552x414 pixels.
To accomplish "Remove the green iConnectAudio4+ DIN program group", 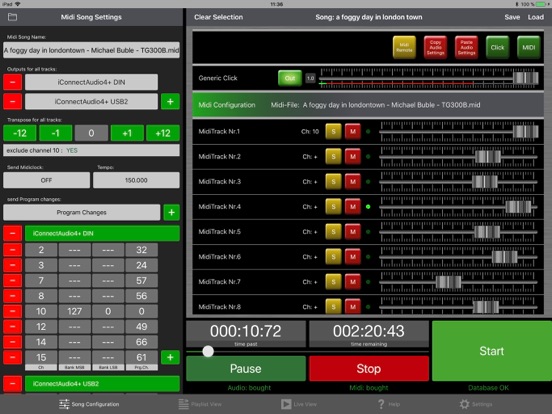I will (12, 233).
